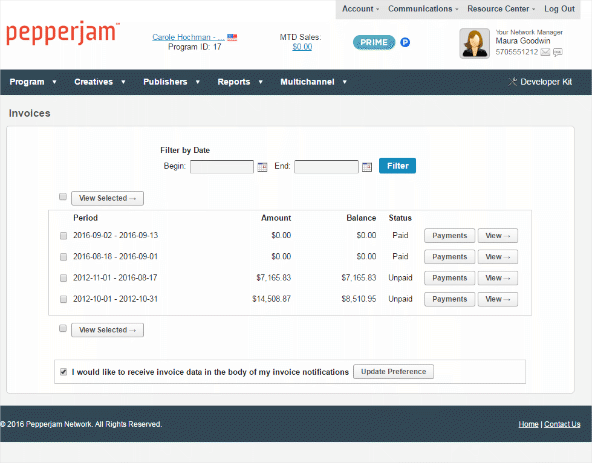Click the network manager avatar photo
The height and width of the screenshot is (463, 592).
(475, 43)
